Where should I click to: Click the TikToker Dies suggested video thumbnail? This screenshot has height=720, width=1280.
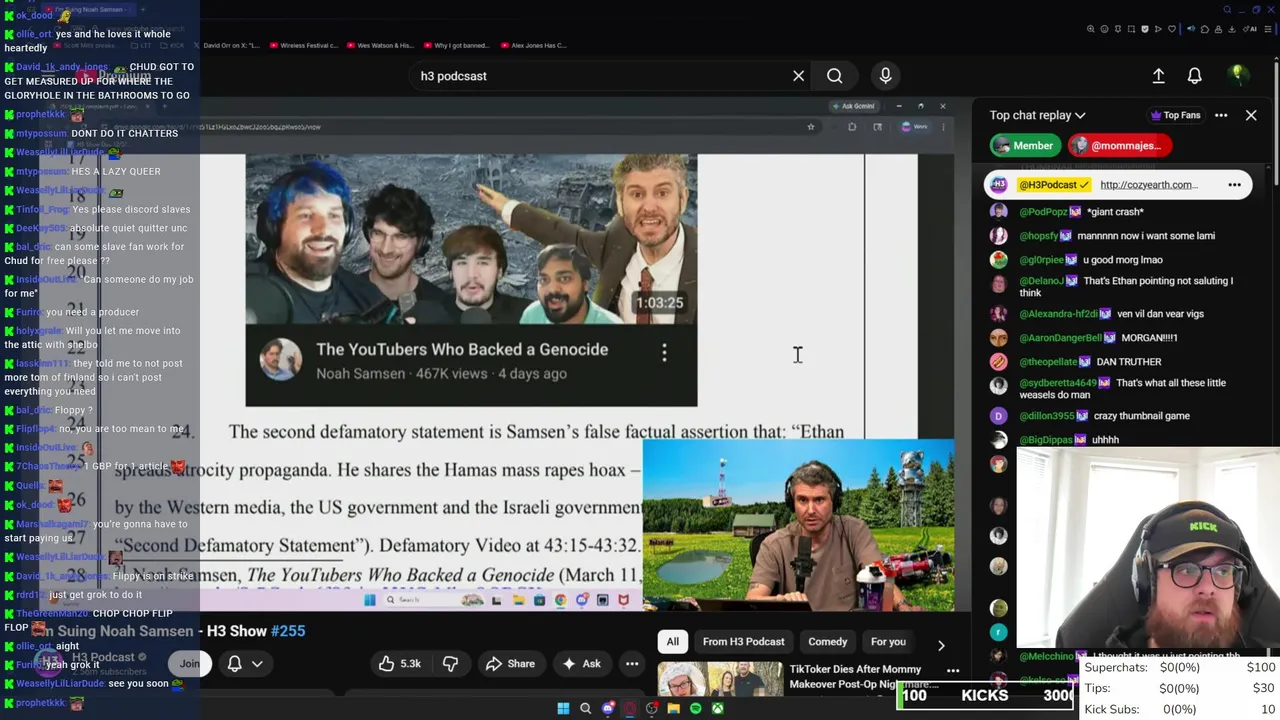click(x=720, y=679)
